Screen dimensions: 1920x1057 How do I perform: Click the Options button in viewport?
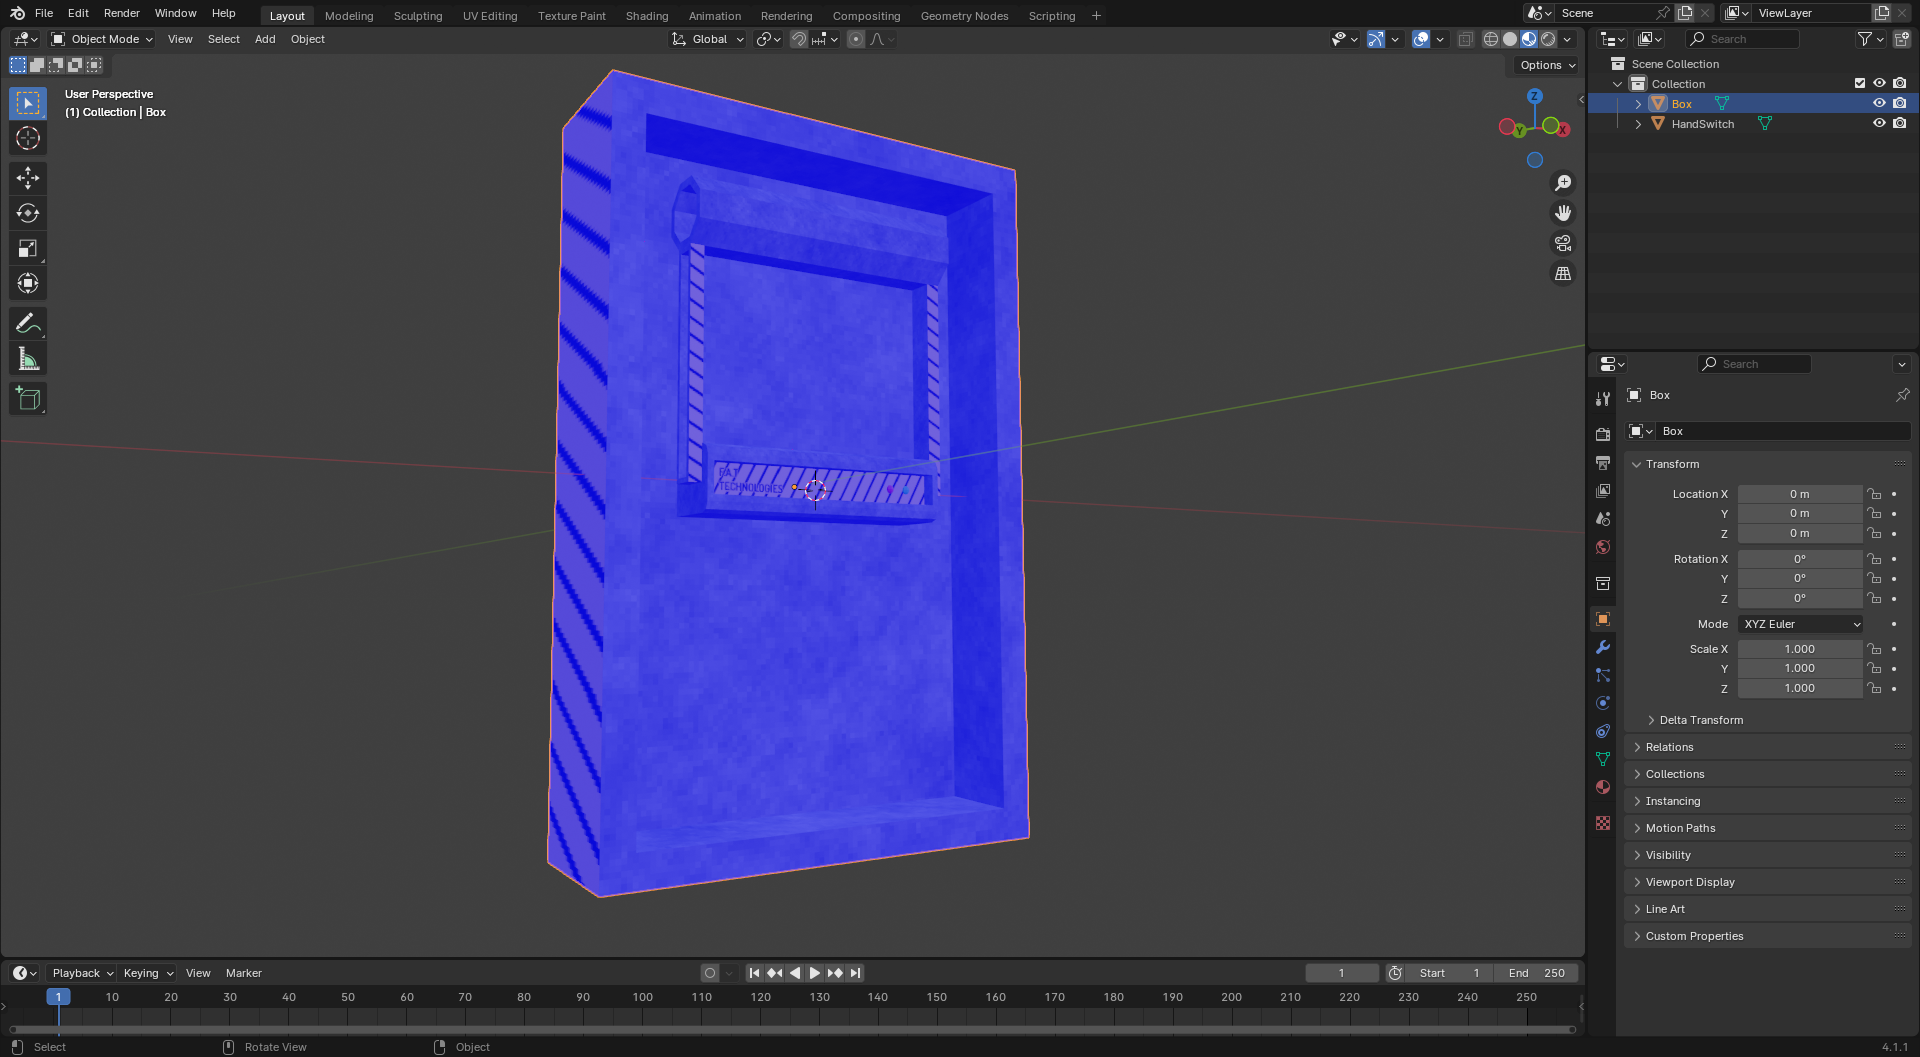(x=1546, y=65)
